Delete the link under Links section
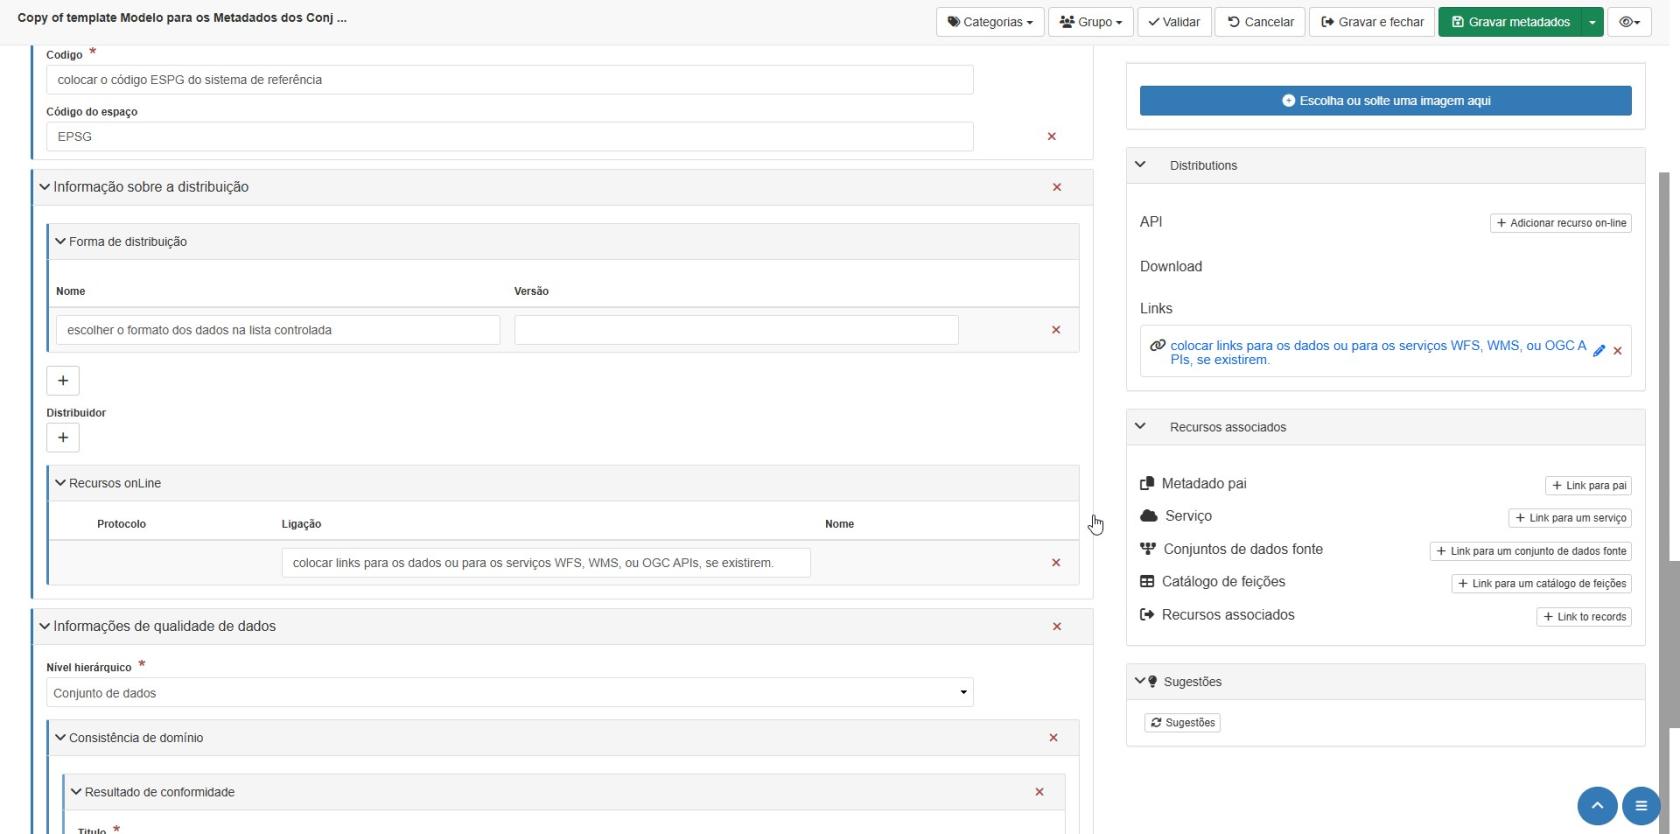Screen dimensions: 1680x834 tap(1618, 351)
